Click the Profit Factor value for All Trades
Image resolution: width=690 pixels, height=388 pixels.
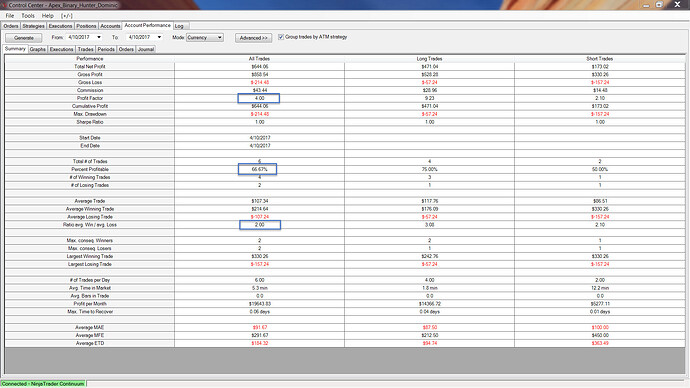point(259,98)
